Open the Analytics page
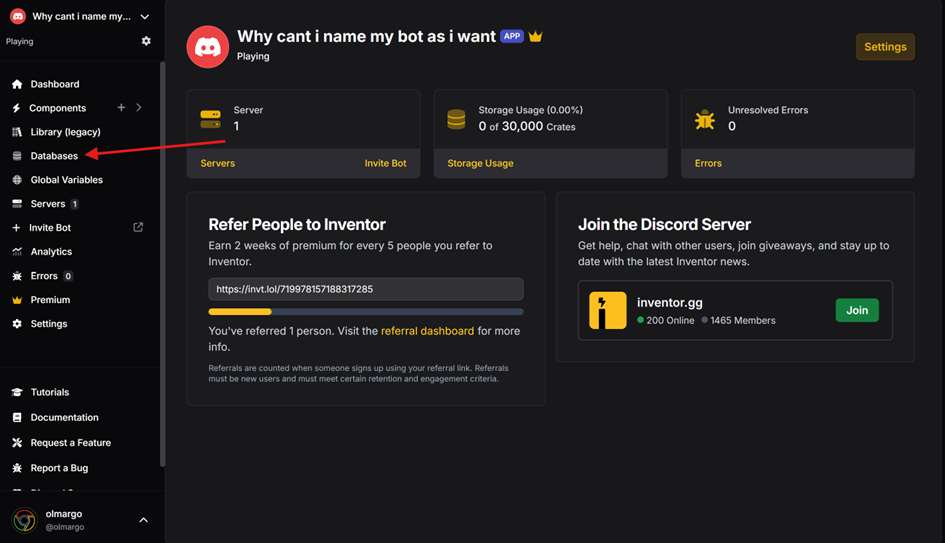The width and height of the screenshot is (945, 543). pyautogui.click(x=51, y=252)
